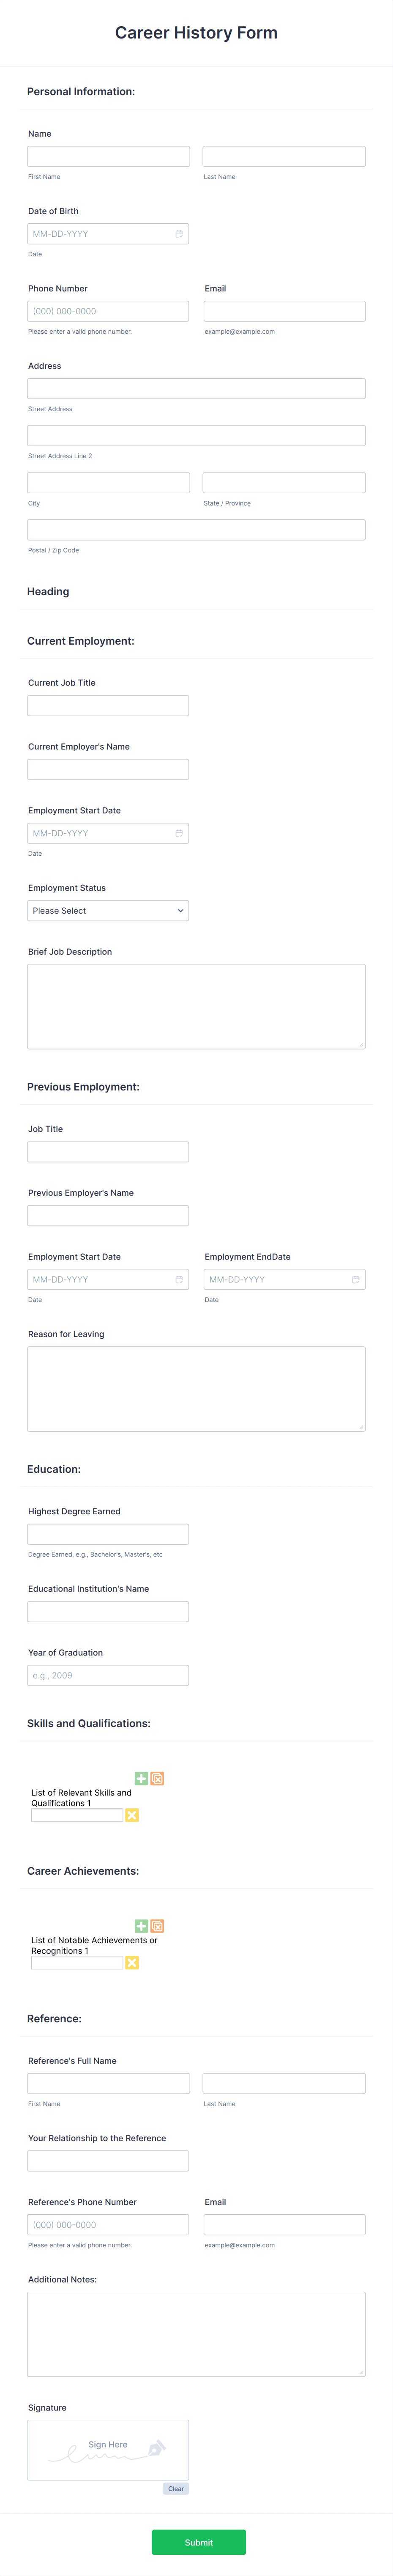The height and width of the screenshot is (2576, 393).
Task: Focus the First Name field under Name
Action: point(108,156)
